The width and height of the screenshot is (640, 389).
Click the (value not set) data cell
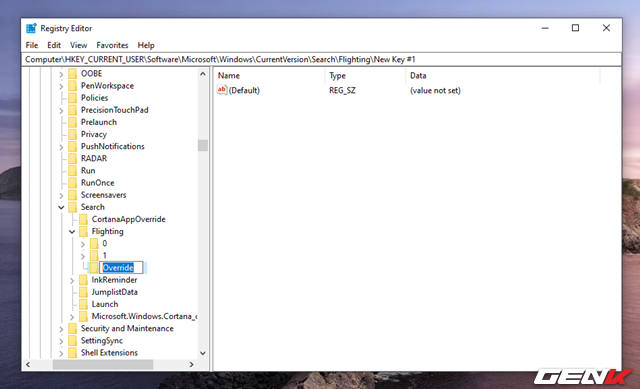[435, 91]
